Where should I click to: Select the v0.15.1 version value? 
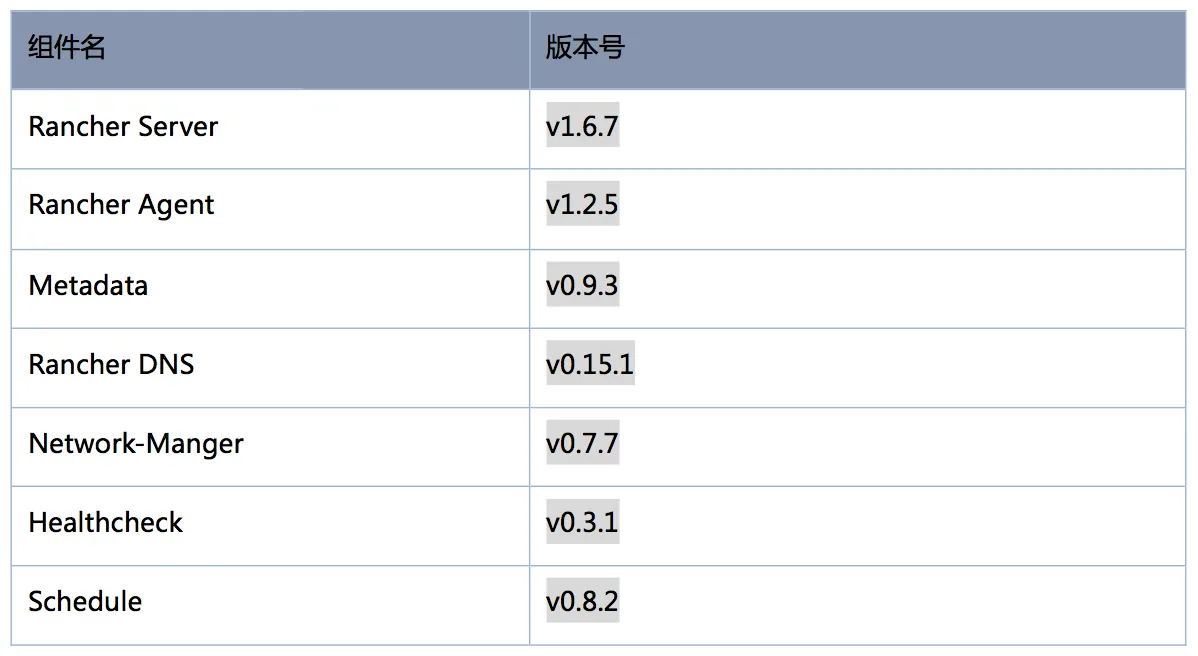pos(590,364)
